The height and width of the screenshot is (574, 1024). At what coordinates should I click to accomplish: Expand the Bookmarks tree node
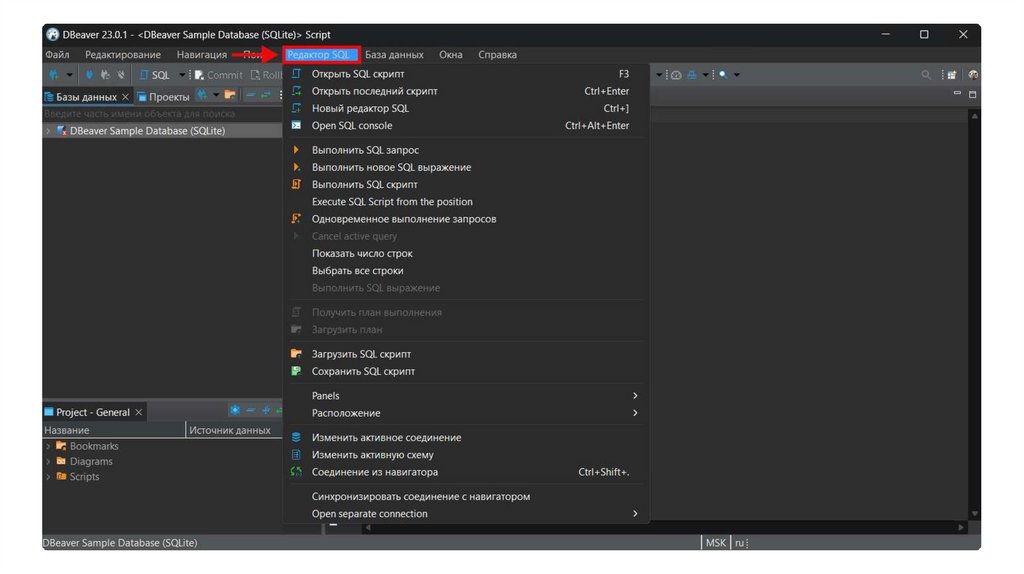click(x=48, y=446)
